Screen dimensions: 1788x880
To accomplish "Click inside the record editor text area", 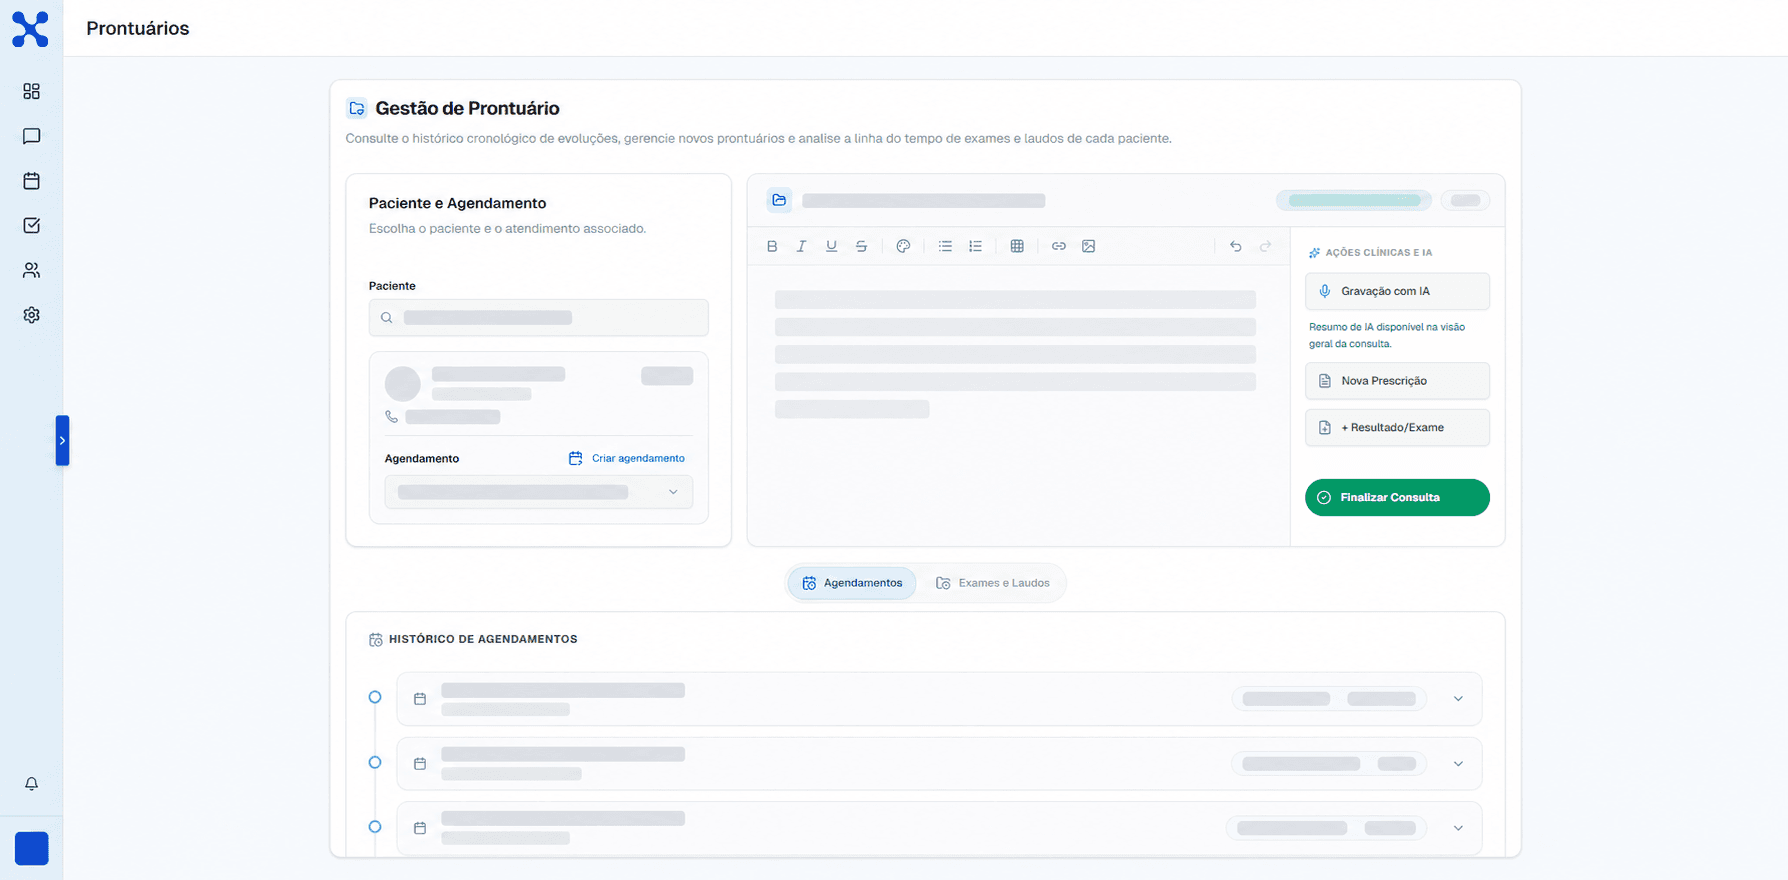I will (x=1018, y=405).
